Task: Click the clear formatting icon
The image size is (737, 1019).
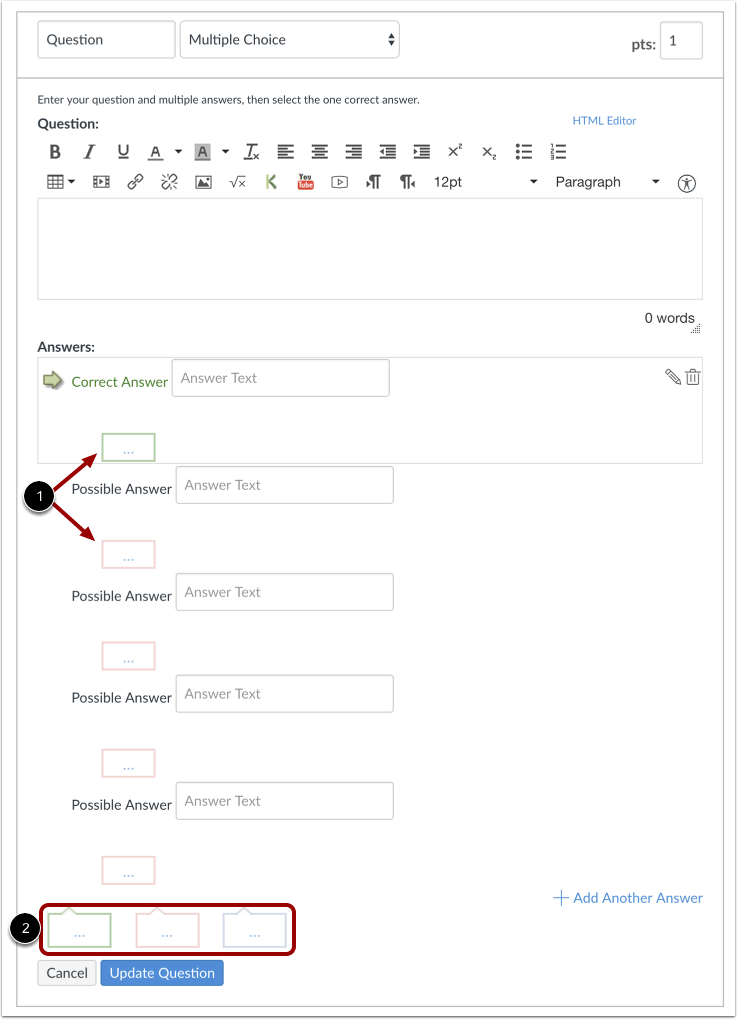Action: click(x=252, y=152)
